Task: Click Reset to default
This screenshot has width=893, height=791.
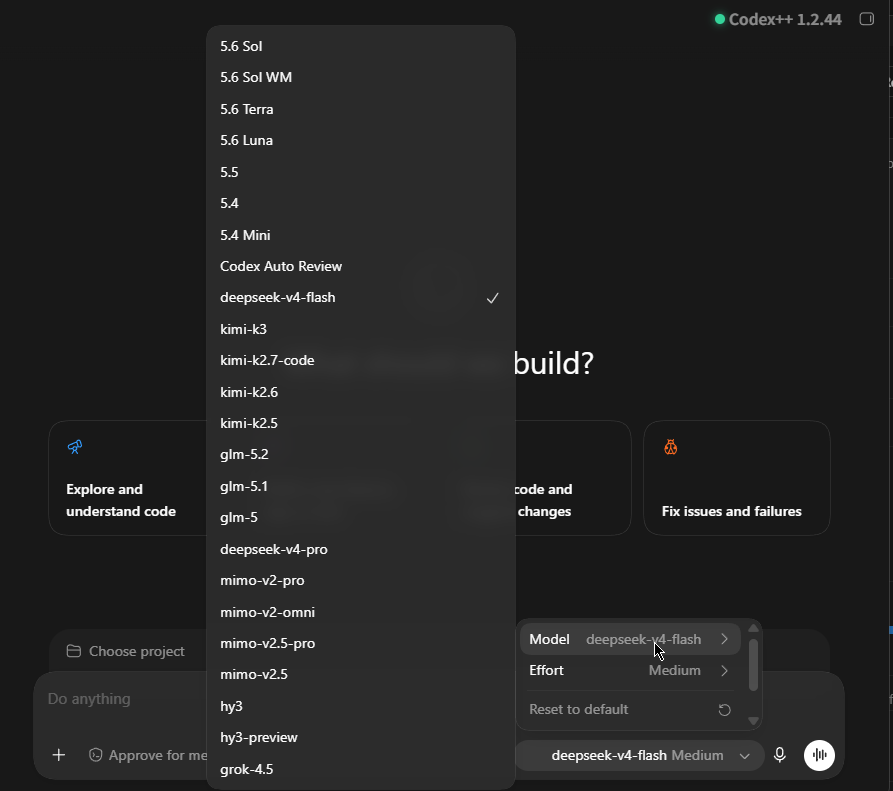Action: tap(630, 710)
